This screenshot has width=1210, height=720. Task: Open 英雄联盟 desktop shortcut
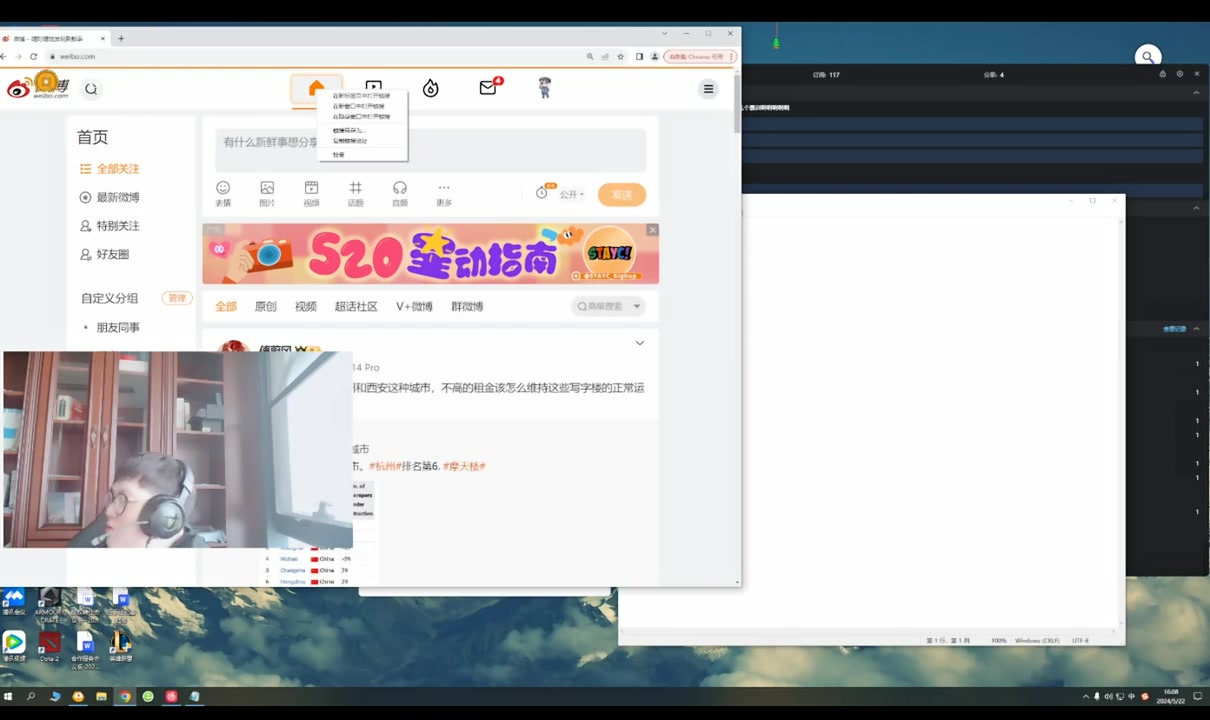point(120,644)
